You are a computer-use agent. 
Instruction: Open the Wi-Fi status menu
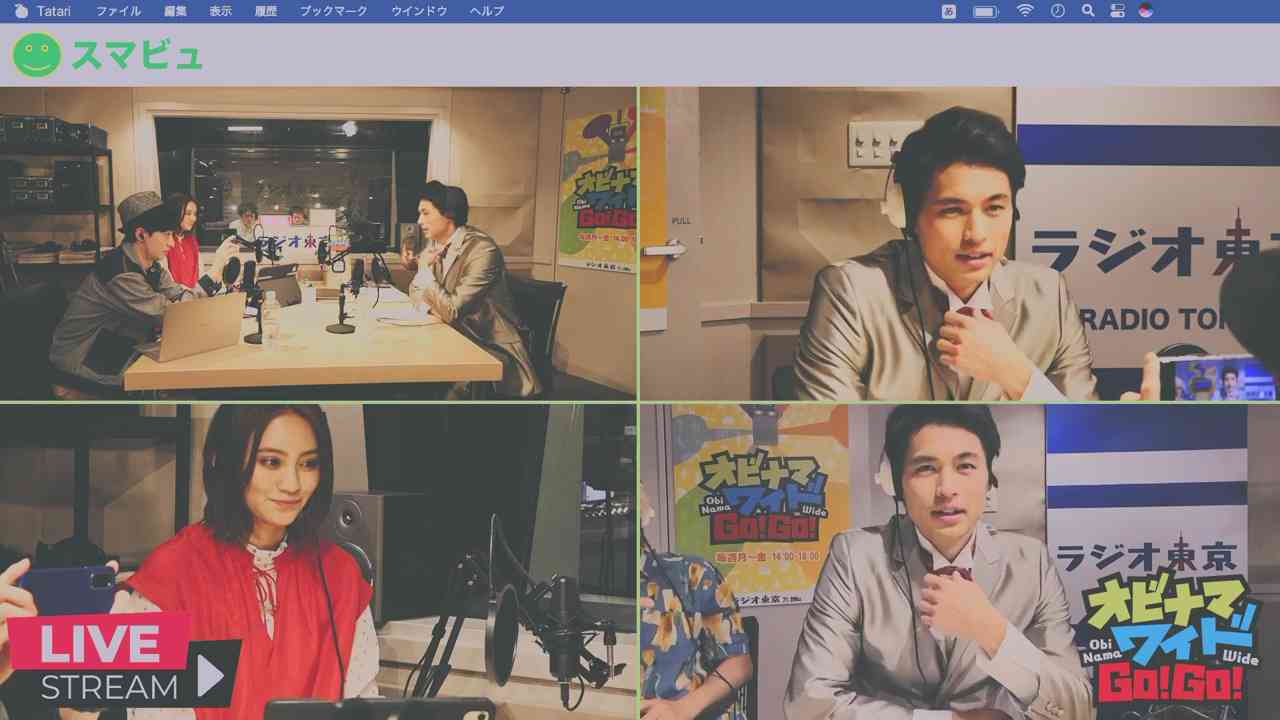click(x=1025, y=11)
